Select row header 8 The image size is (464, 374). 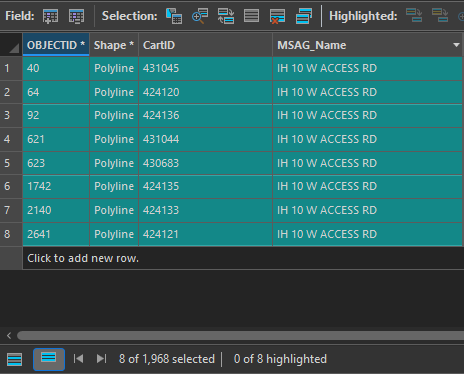click(11, 234)
